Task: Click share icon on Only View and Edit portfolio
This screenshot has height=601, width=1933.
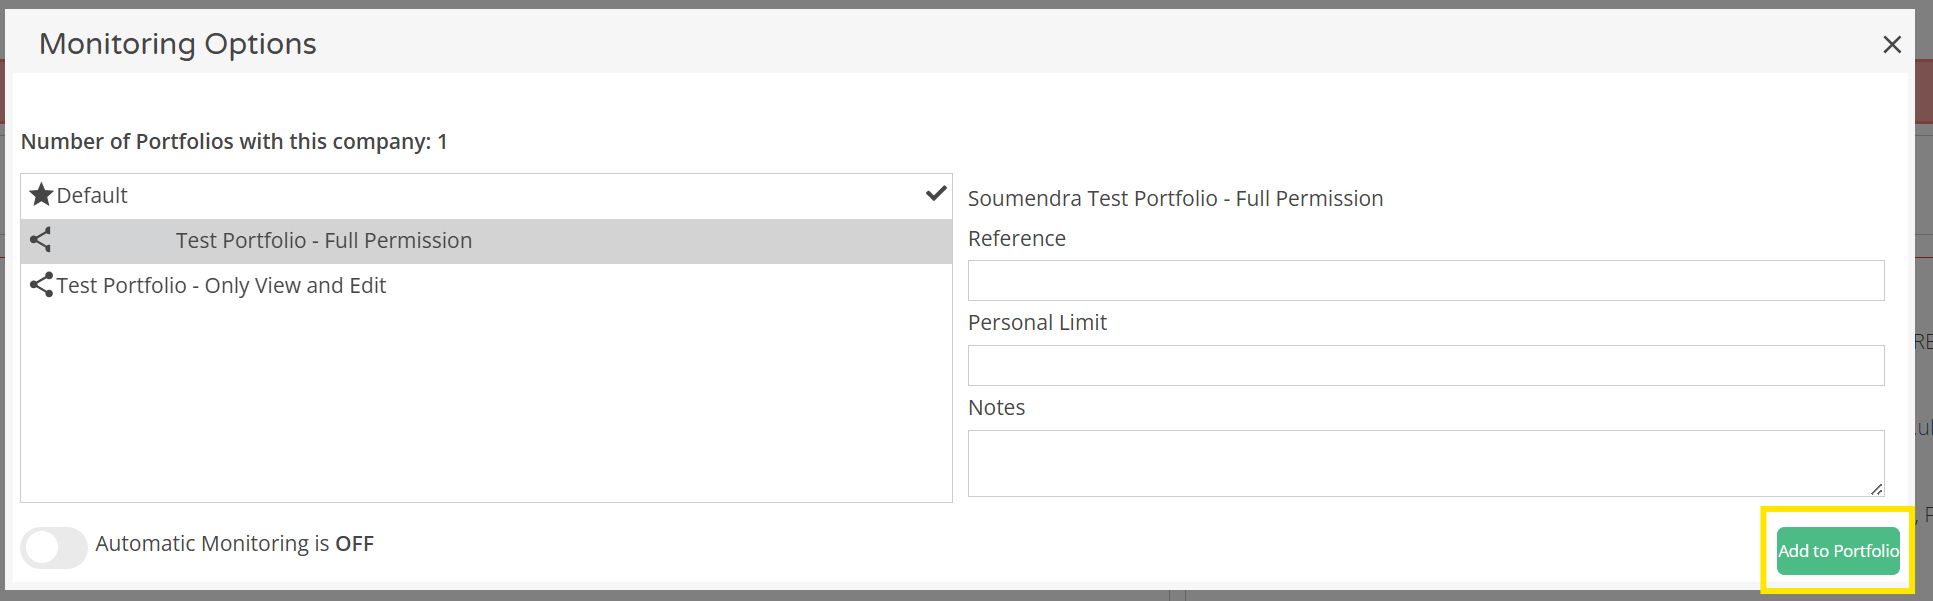Action: (41, 285)
